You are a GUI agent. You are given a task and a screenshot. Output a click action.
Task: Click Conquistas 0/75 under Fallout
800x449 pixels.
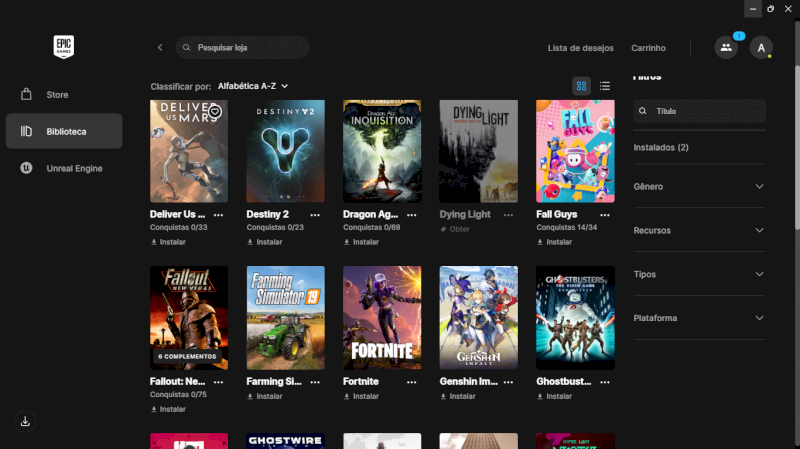(178, 394)
